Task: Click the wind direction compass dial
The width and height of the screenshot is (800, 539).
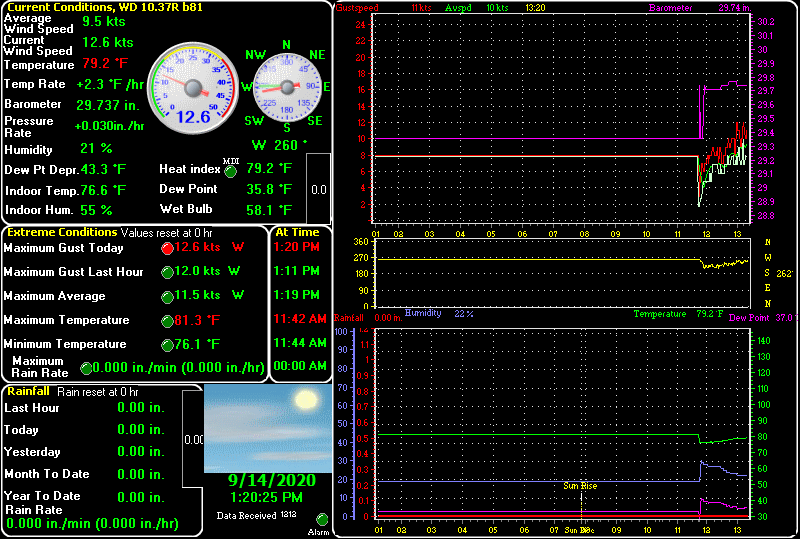Action: tap(287, 87)
